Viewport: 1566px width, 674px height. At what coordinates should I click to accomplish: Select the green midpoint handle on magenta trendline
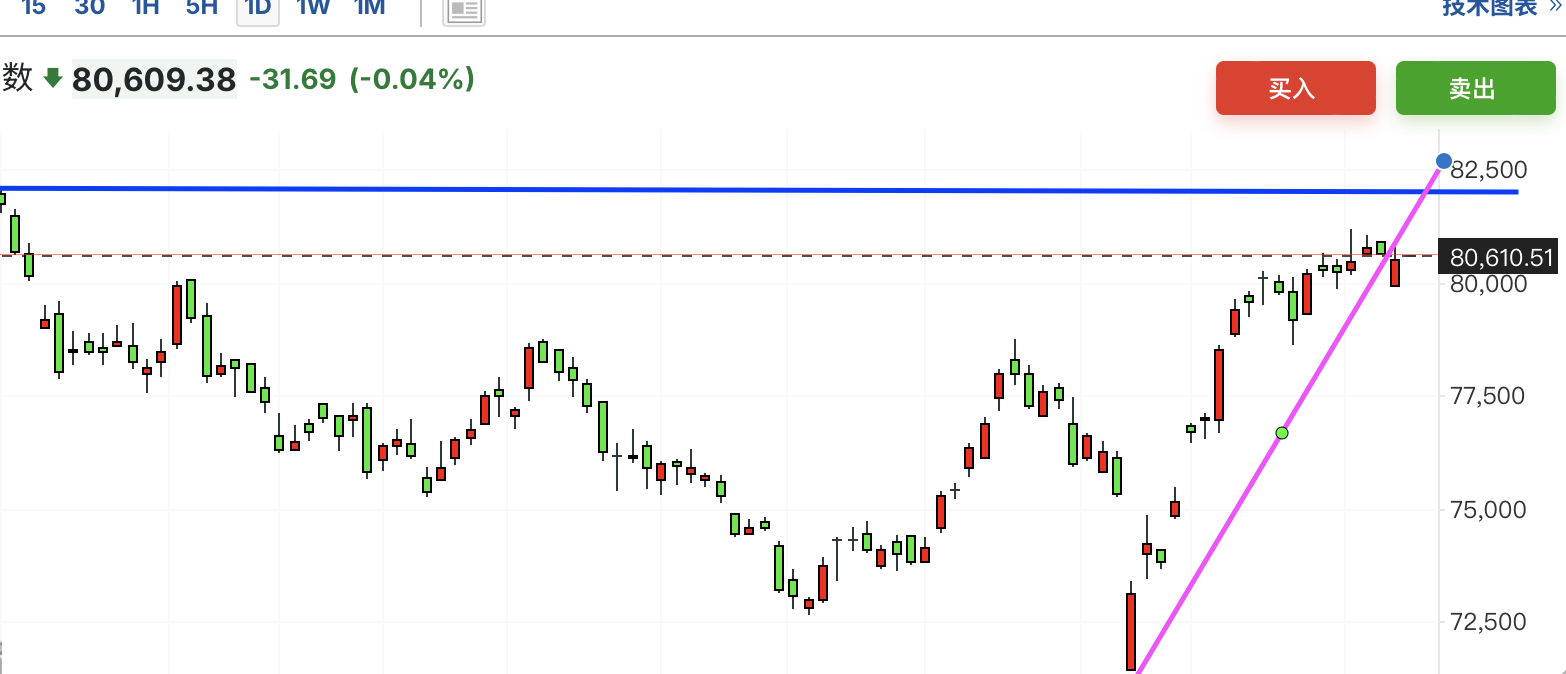(x=1282, y=433)
